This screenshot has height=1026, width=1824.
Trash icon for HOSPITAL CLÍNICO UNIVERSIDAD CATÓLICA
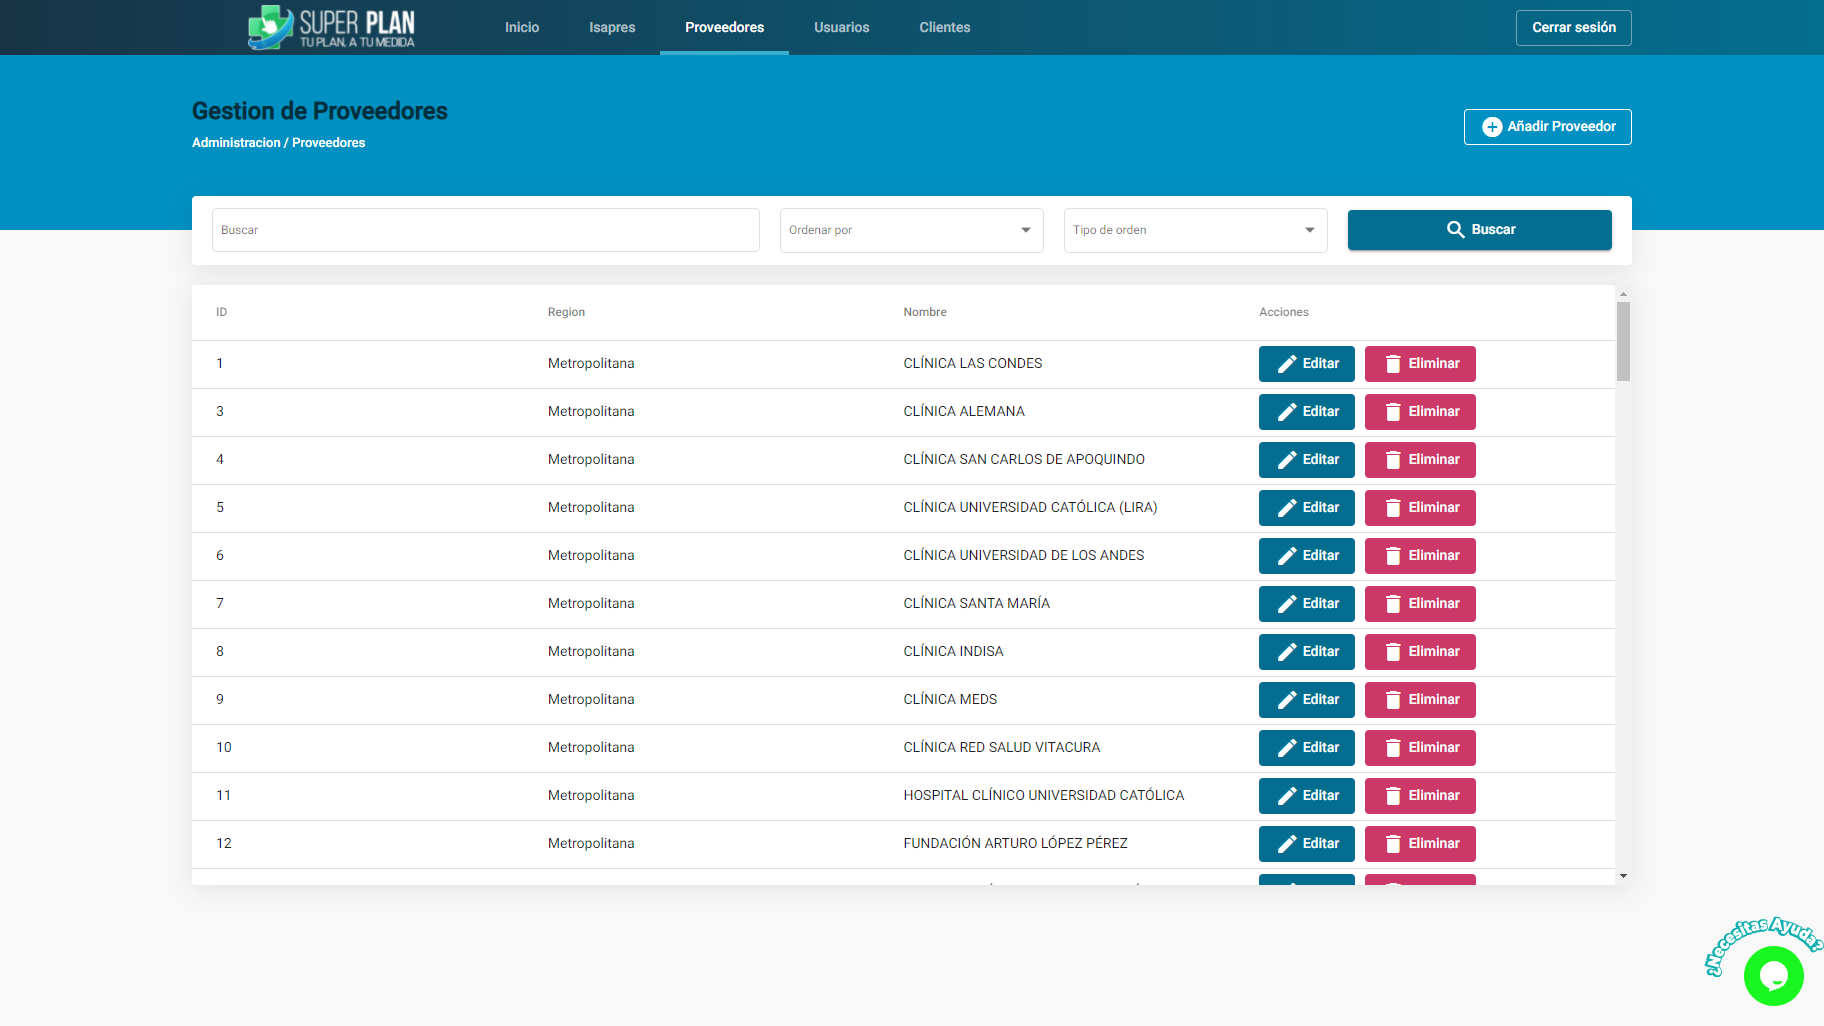click(x=1392, y=796)
